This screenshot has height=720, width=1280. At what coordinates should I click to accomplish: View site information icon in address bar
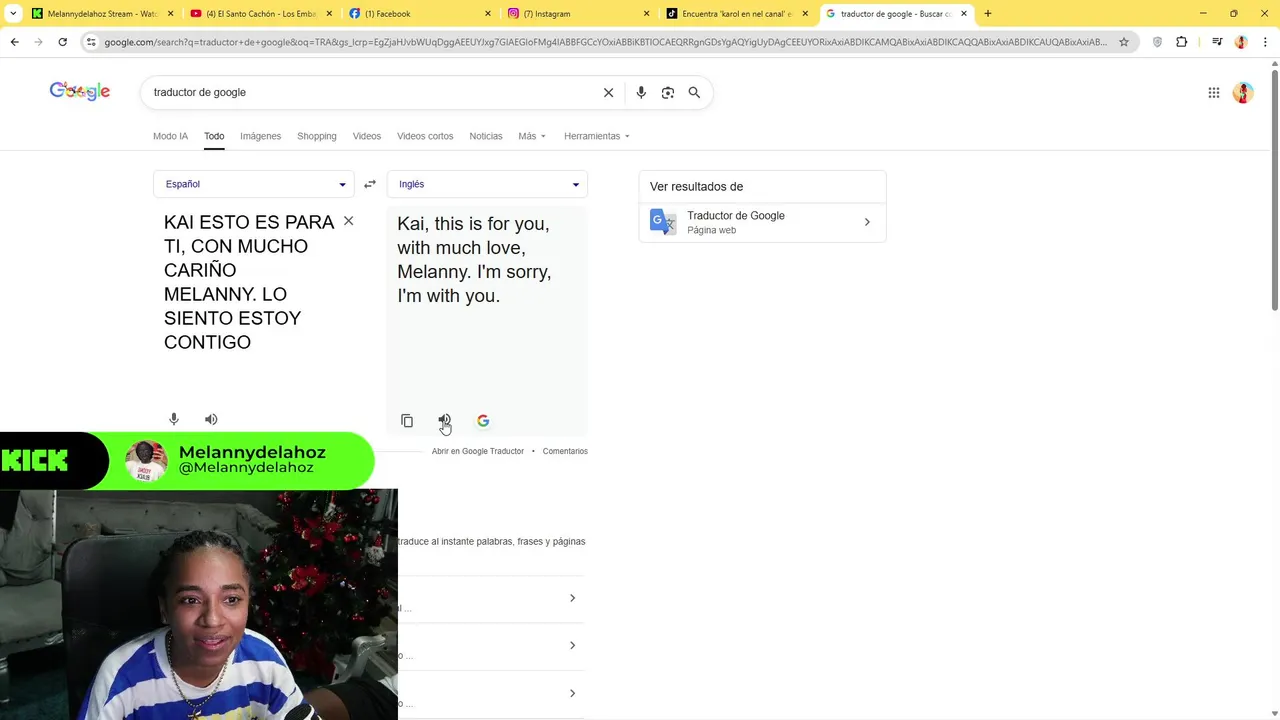pos(91,42)
